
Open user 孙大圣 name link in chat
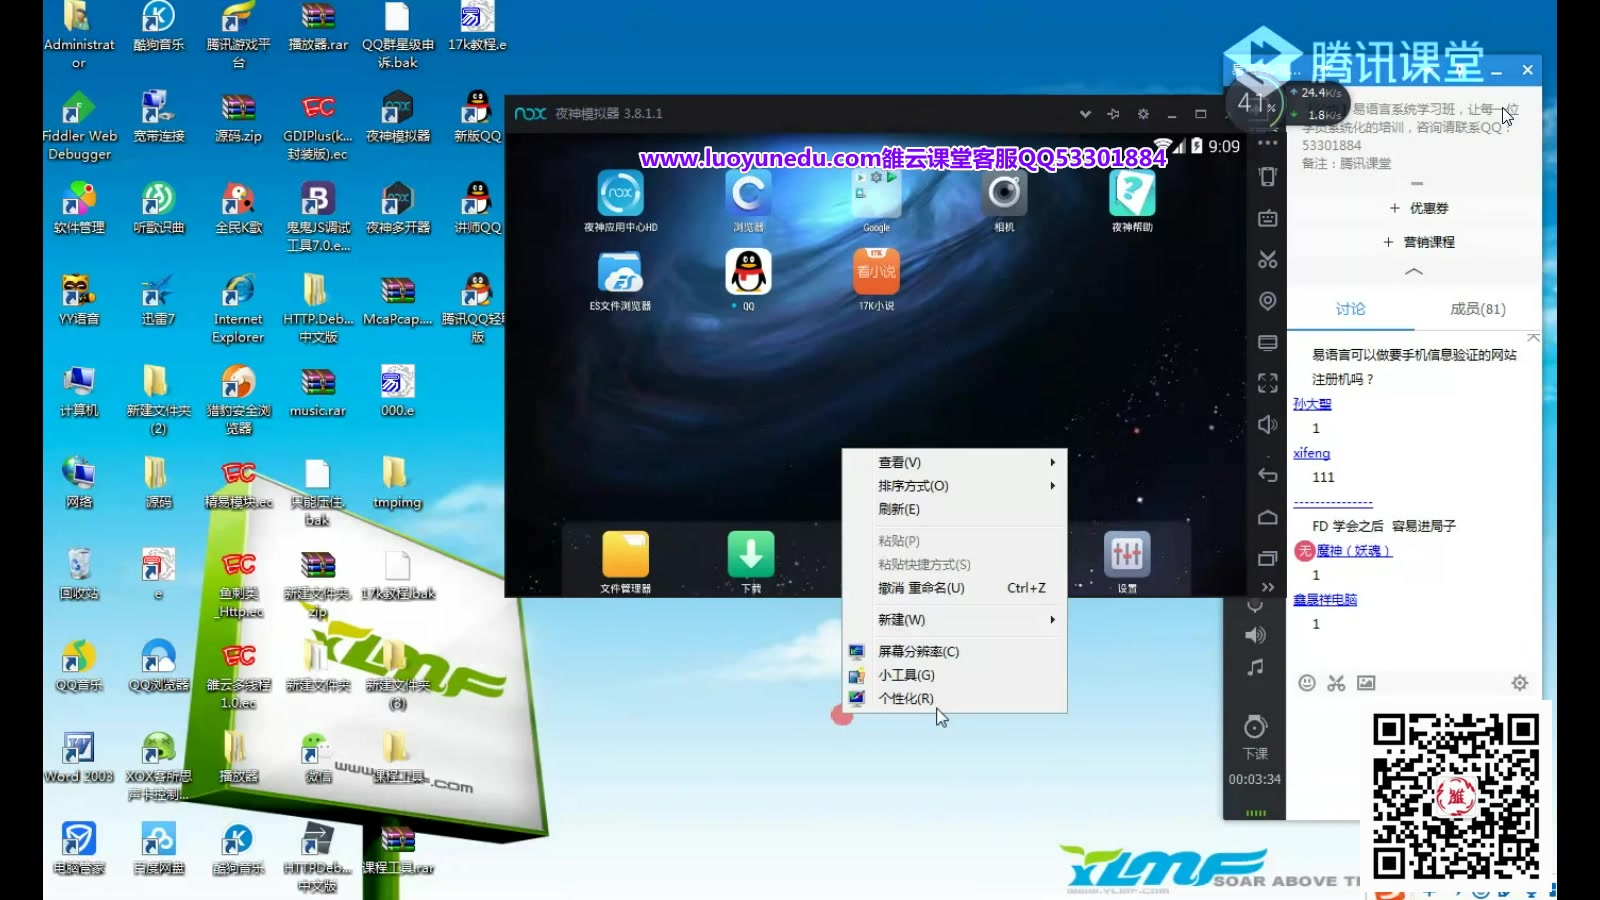click(x=1311, y=404)
